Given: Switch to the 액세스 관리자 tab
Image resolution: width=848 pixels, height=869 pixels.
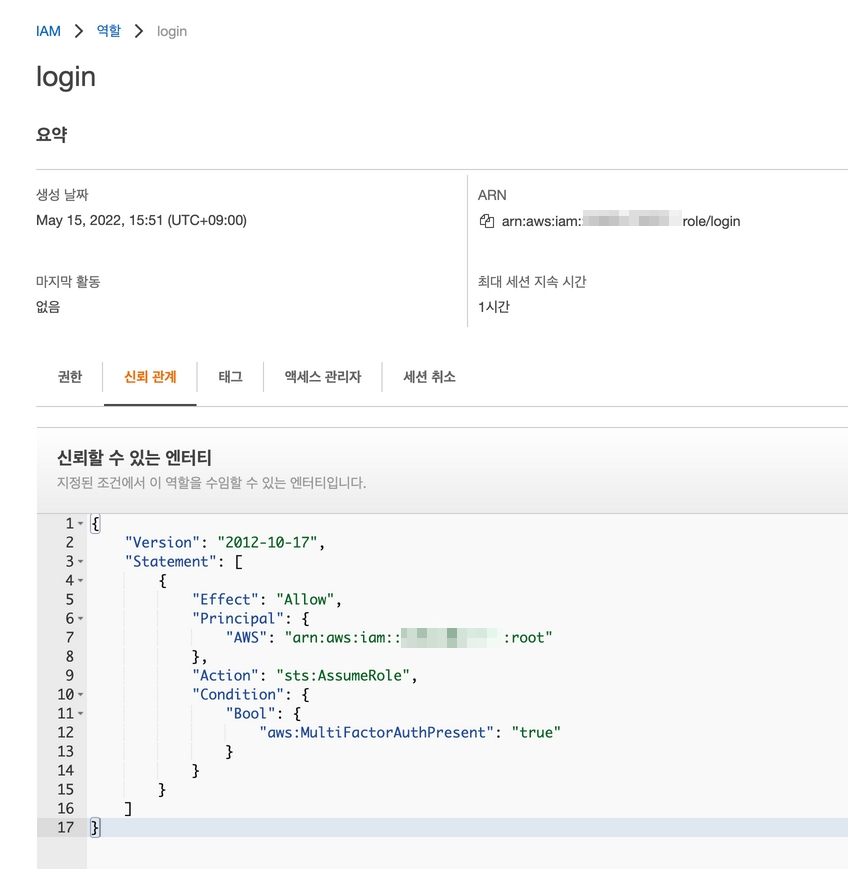Looking at the screenshot, I should 322,377.
